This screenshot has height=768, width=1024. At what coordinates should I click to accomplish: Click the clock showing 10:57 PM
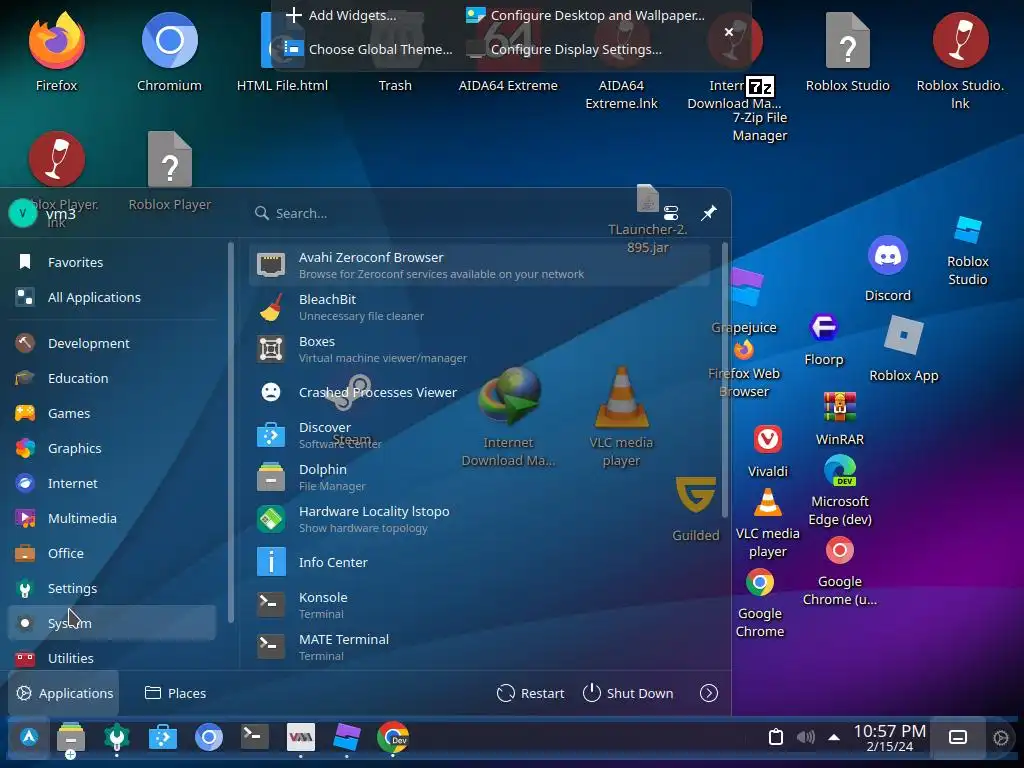pos(889,737)
